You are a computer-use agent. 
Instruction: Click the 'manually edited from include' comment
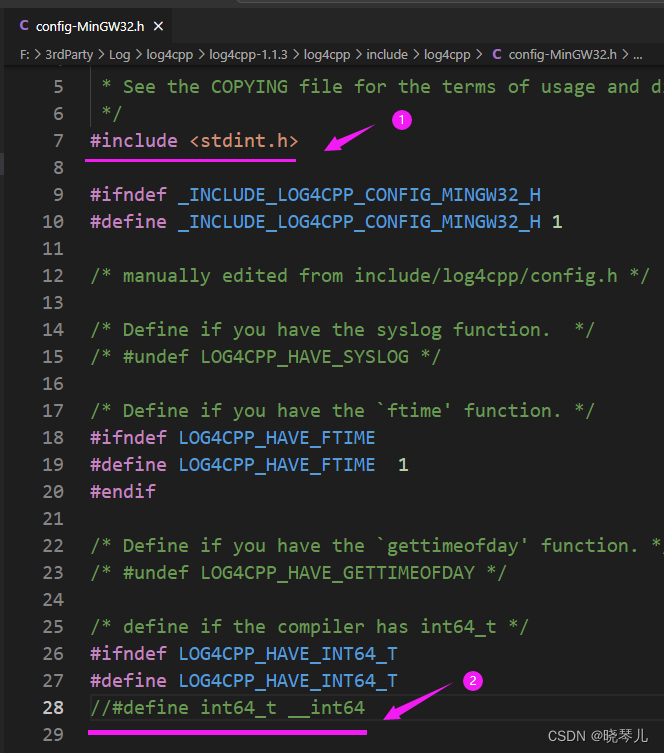coord(370,276)
